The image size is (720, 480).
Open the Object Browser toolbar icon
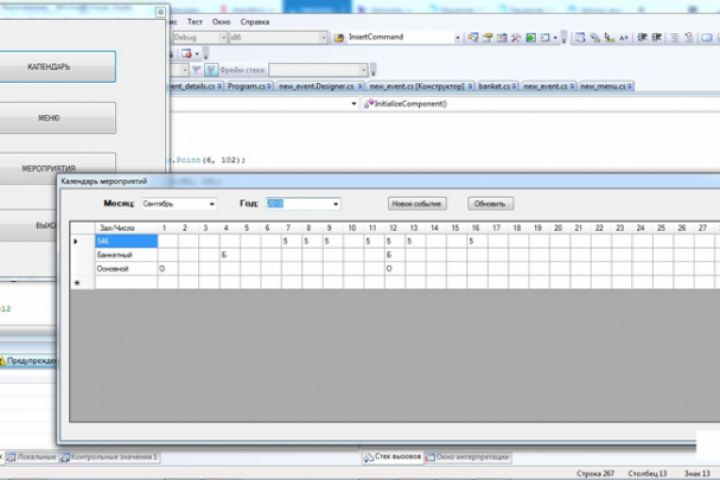click(501, 38)
